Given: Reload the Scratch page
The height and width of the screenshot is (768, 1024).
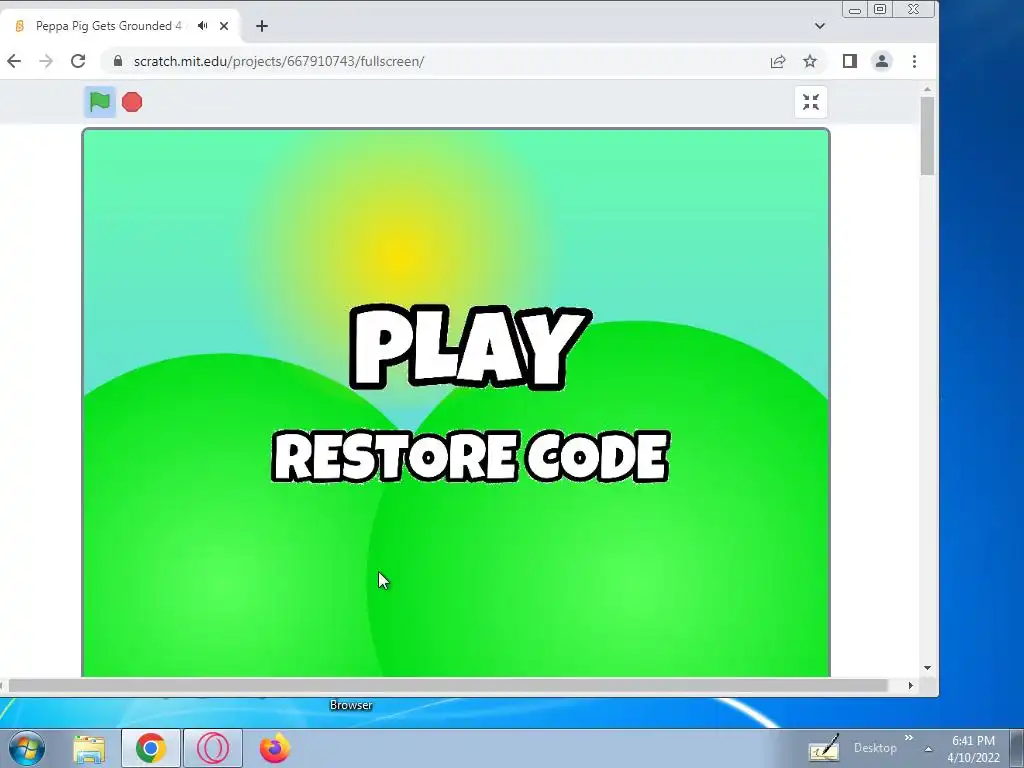Looking at the screenshot, I should (x=78, y=61).
